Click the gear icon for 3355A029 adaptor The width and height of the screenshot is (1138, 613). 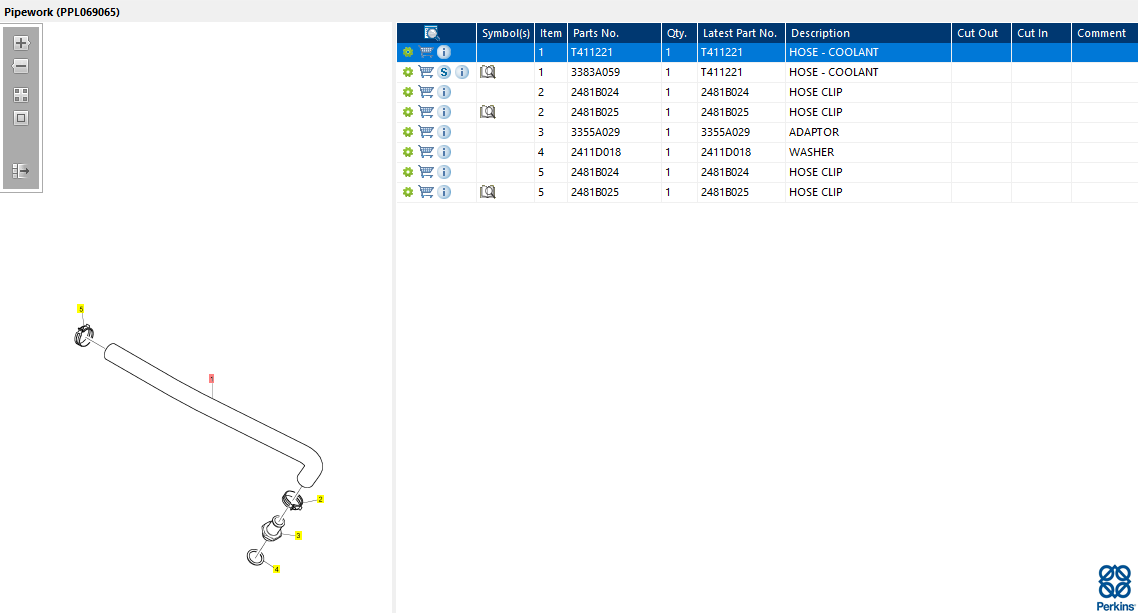408,132
